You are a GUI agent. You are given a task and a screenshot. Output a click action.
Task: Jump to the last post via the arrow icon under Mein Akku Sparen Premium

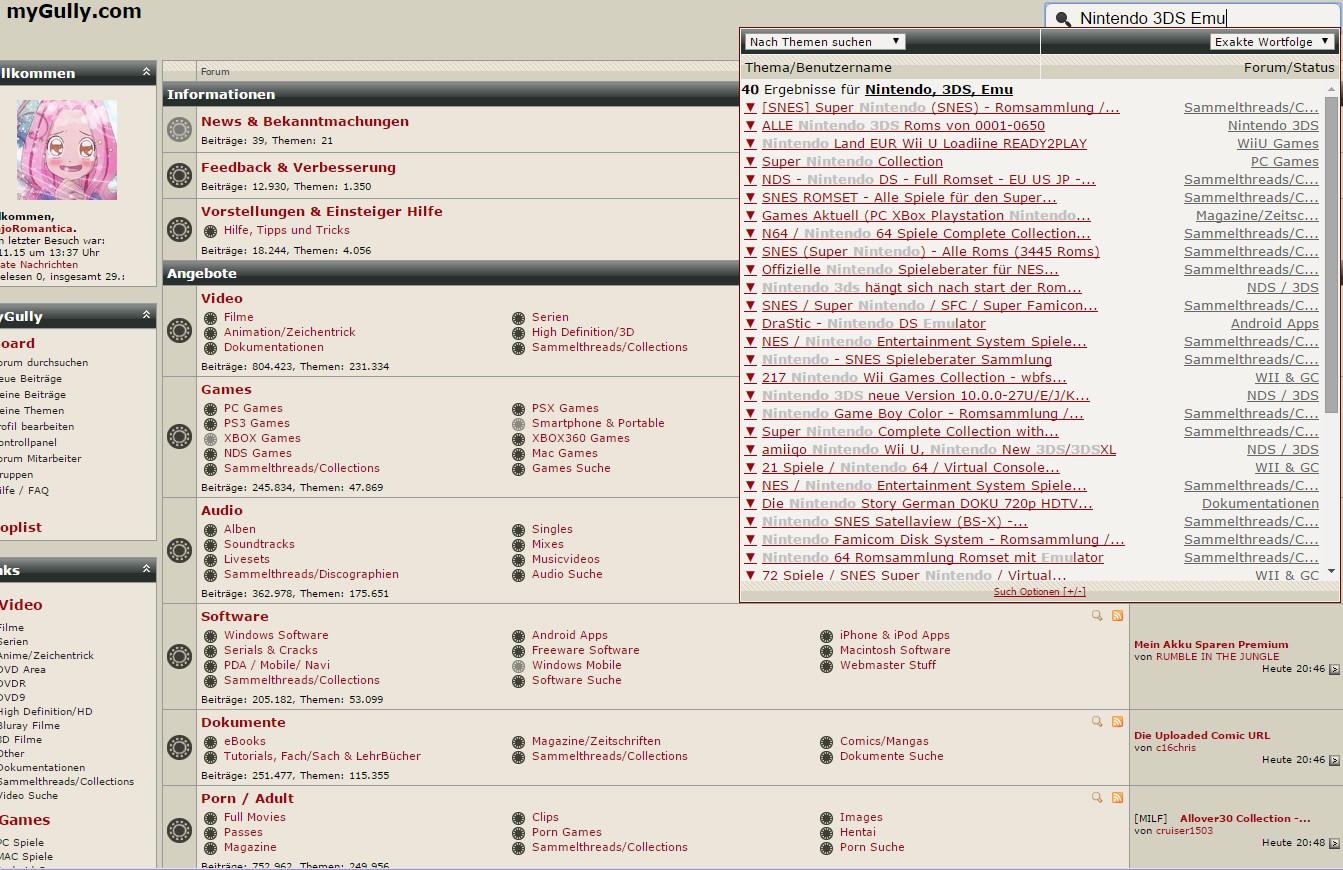(x=1334, y=670)
